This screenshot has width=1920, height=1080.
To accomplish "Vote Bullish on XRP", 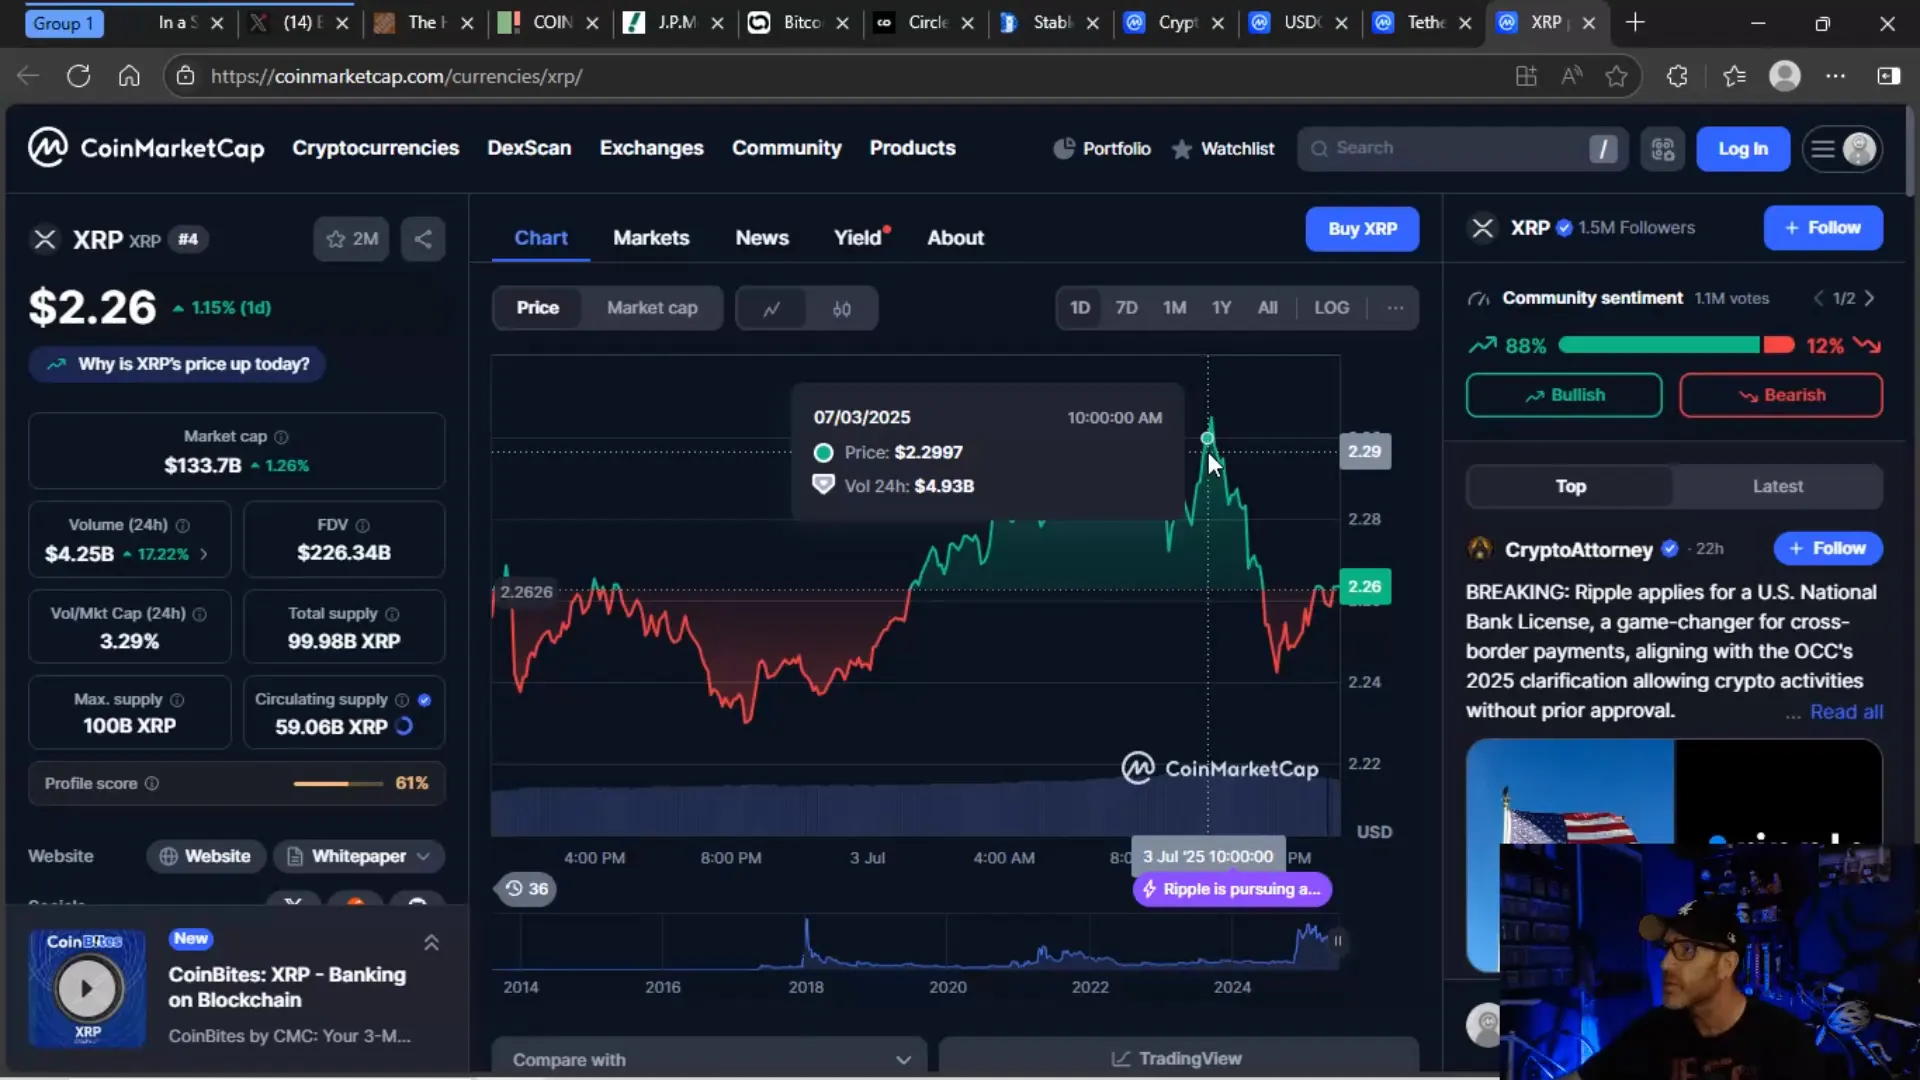I will pos(1564,395).
